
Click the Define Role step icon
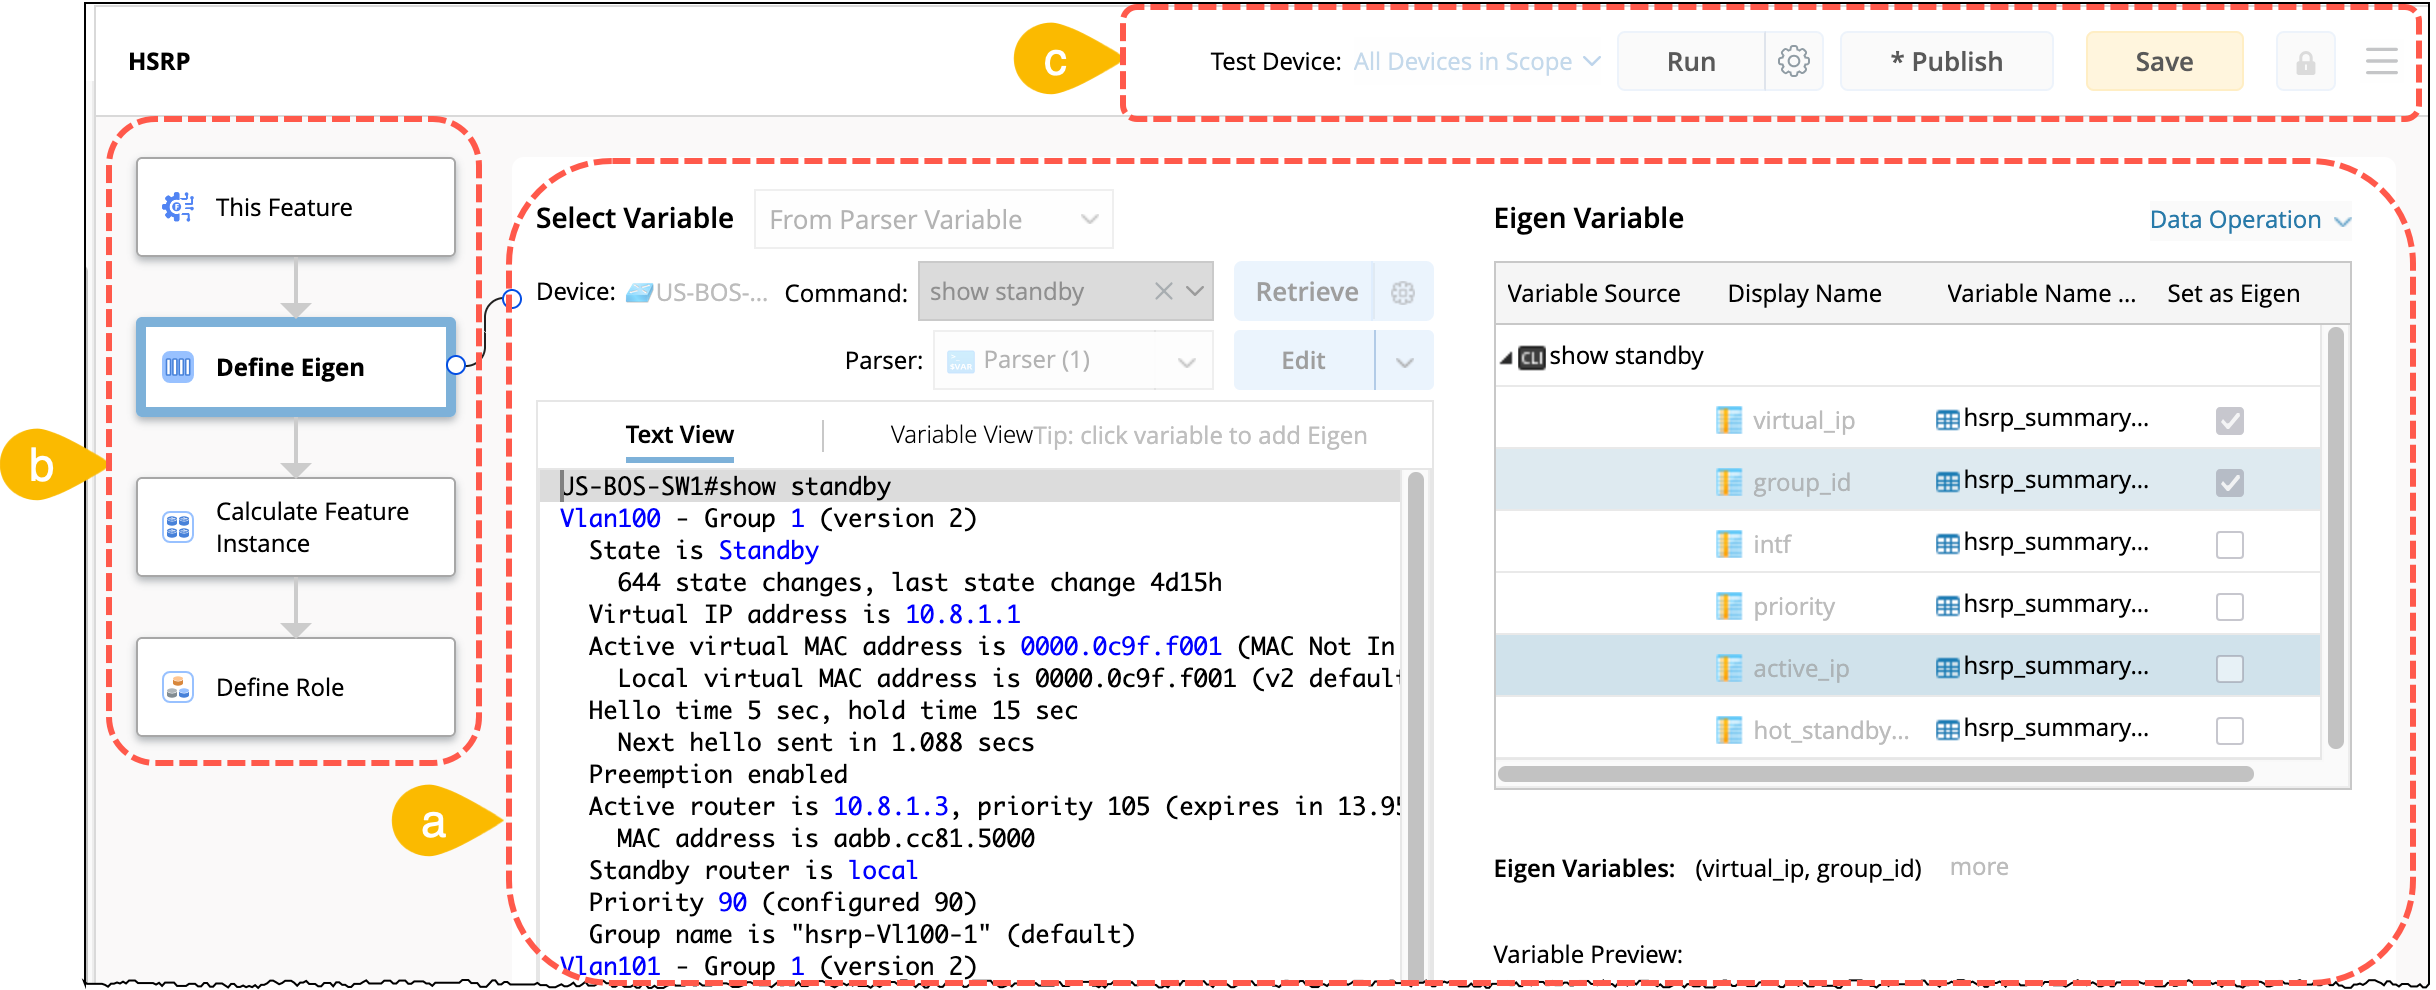point(178,687)
